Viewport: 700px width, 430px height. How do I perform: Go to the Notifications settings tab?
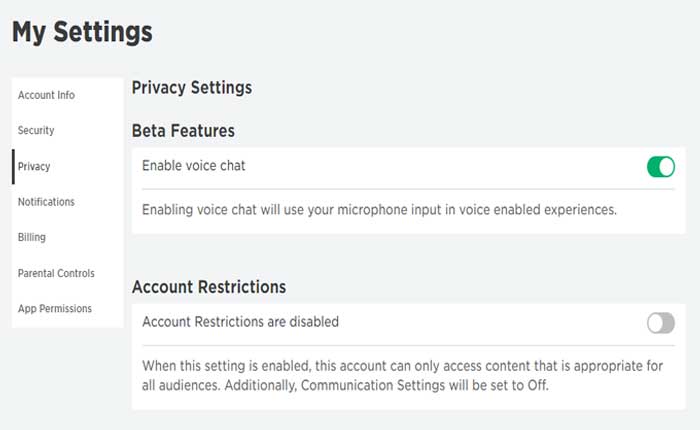click(x=46, y=202)
